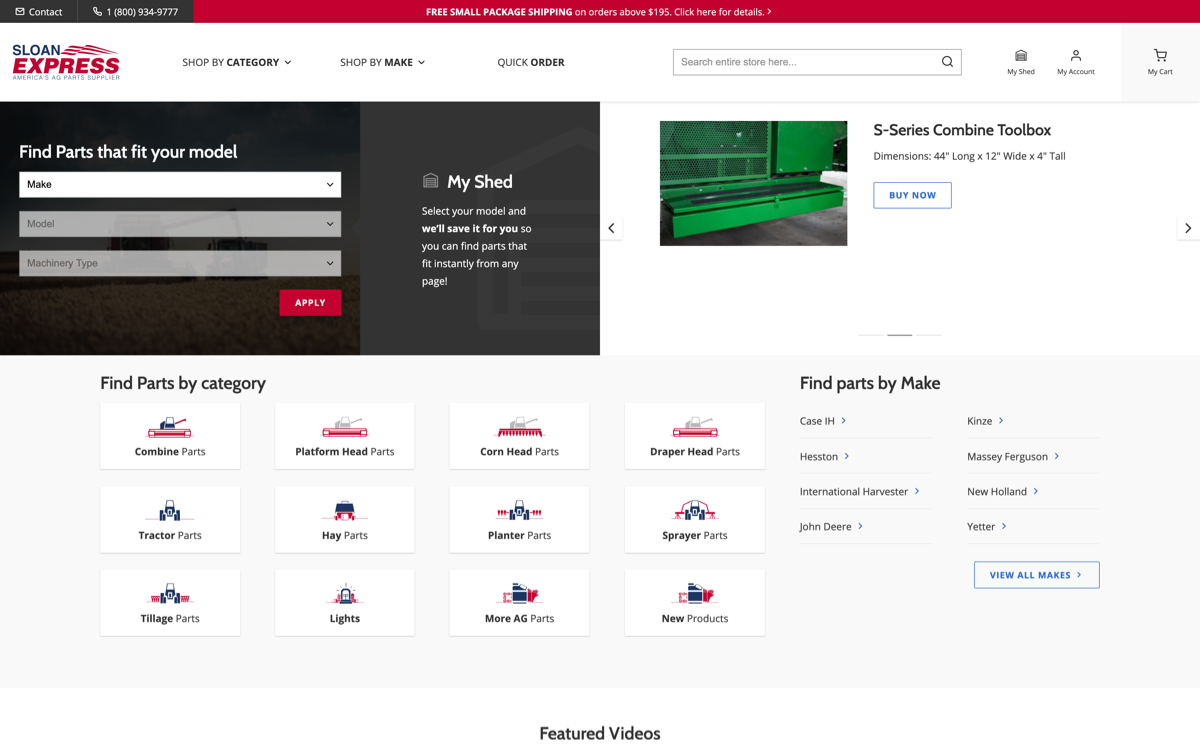1200x748 pixels.
Task: Click the Contact envelope link
Action: (x=38, y=12)
